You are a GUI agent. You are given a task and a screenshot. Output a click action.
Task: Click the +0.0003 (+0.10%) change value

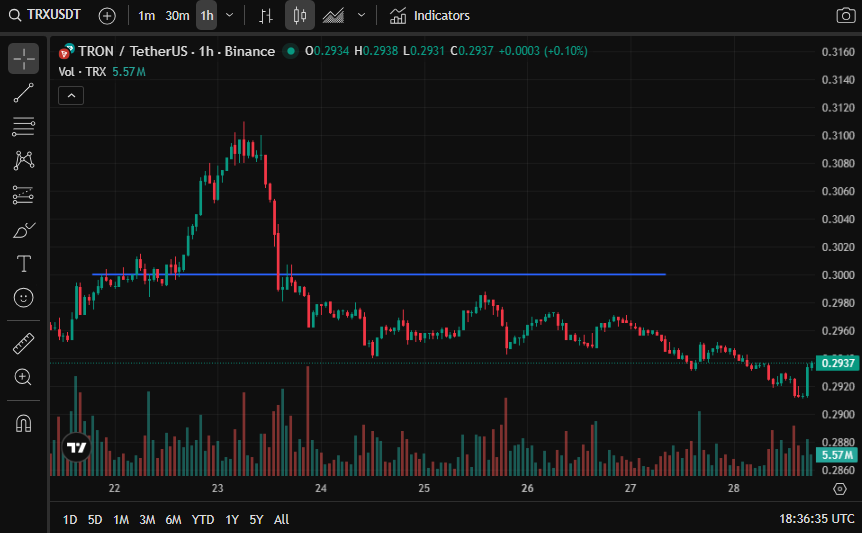(x=543, y=51)
